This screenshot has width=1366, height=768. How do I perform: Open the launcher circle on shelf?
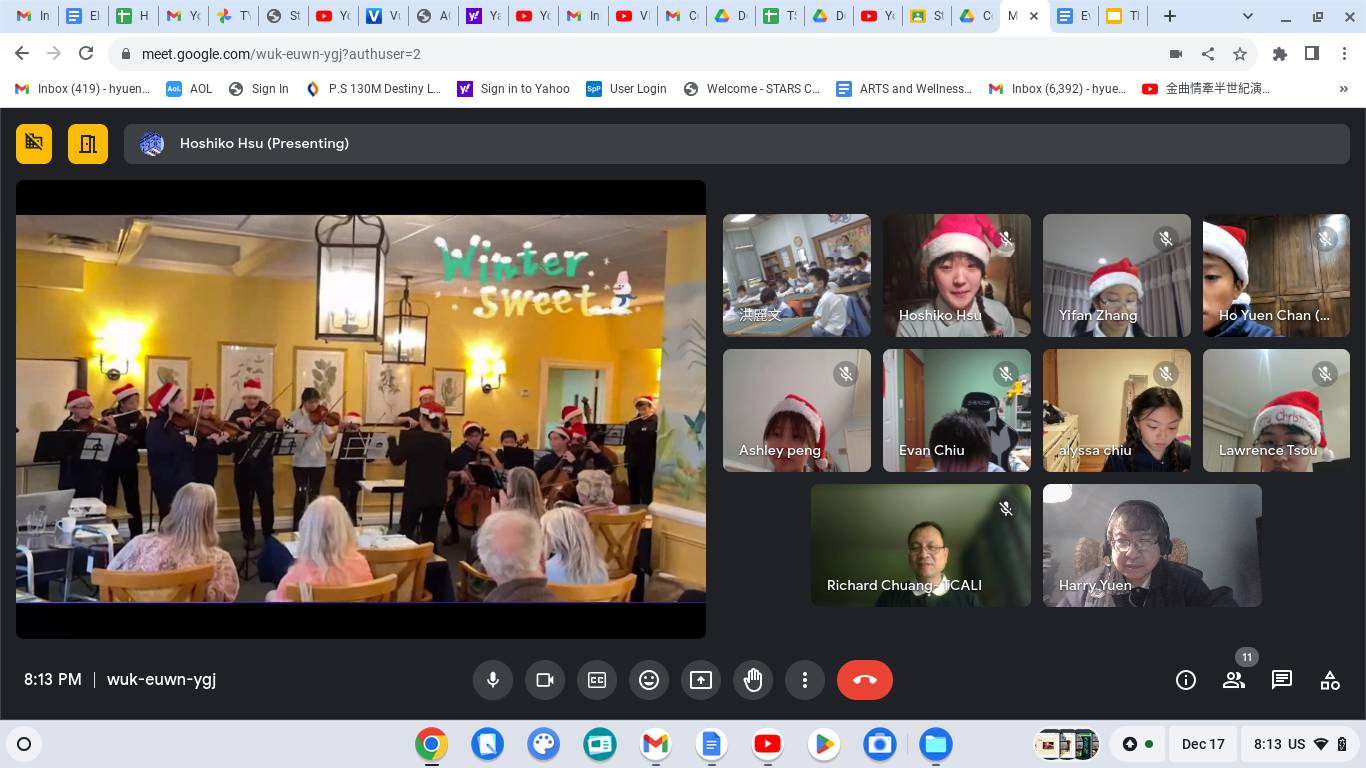pyautogui.click(x=24, y=744)
